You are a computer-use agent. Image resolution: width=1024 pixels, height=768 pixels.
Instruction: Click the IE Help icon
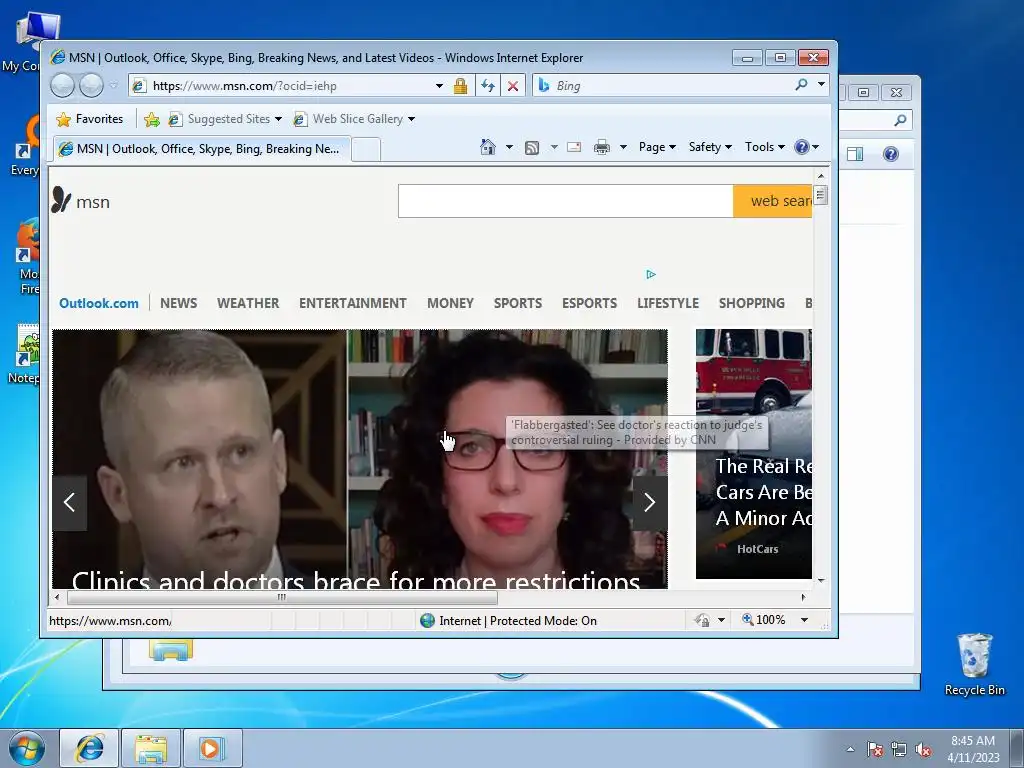pos(802,147)
